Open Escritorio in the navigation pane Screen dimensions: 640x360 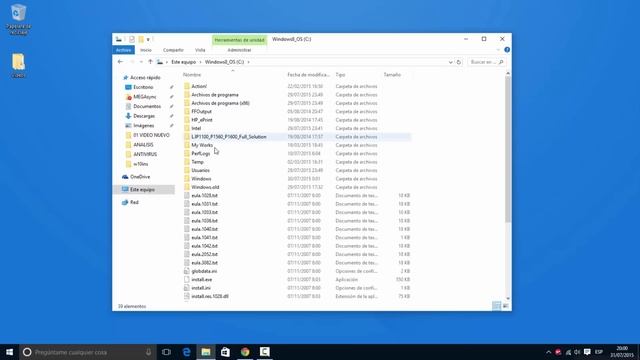[143, 87]
